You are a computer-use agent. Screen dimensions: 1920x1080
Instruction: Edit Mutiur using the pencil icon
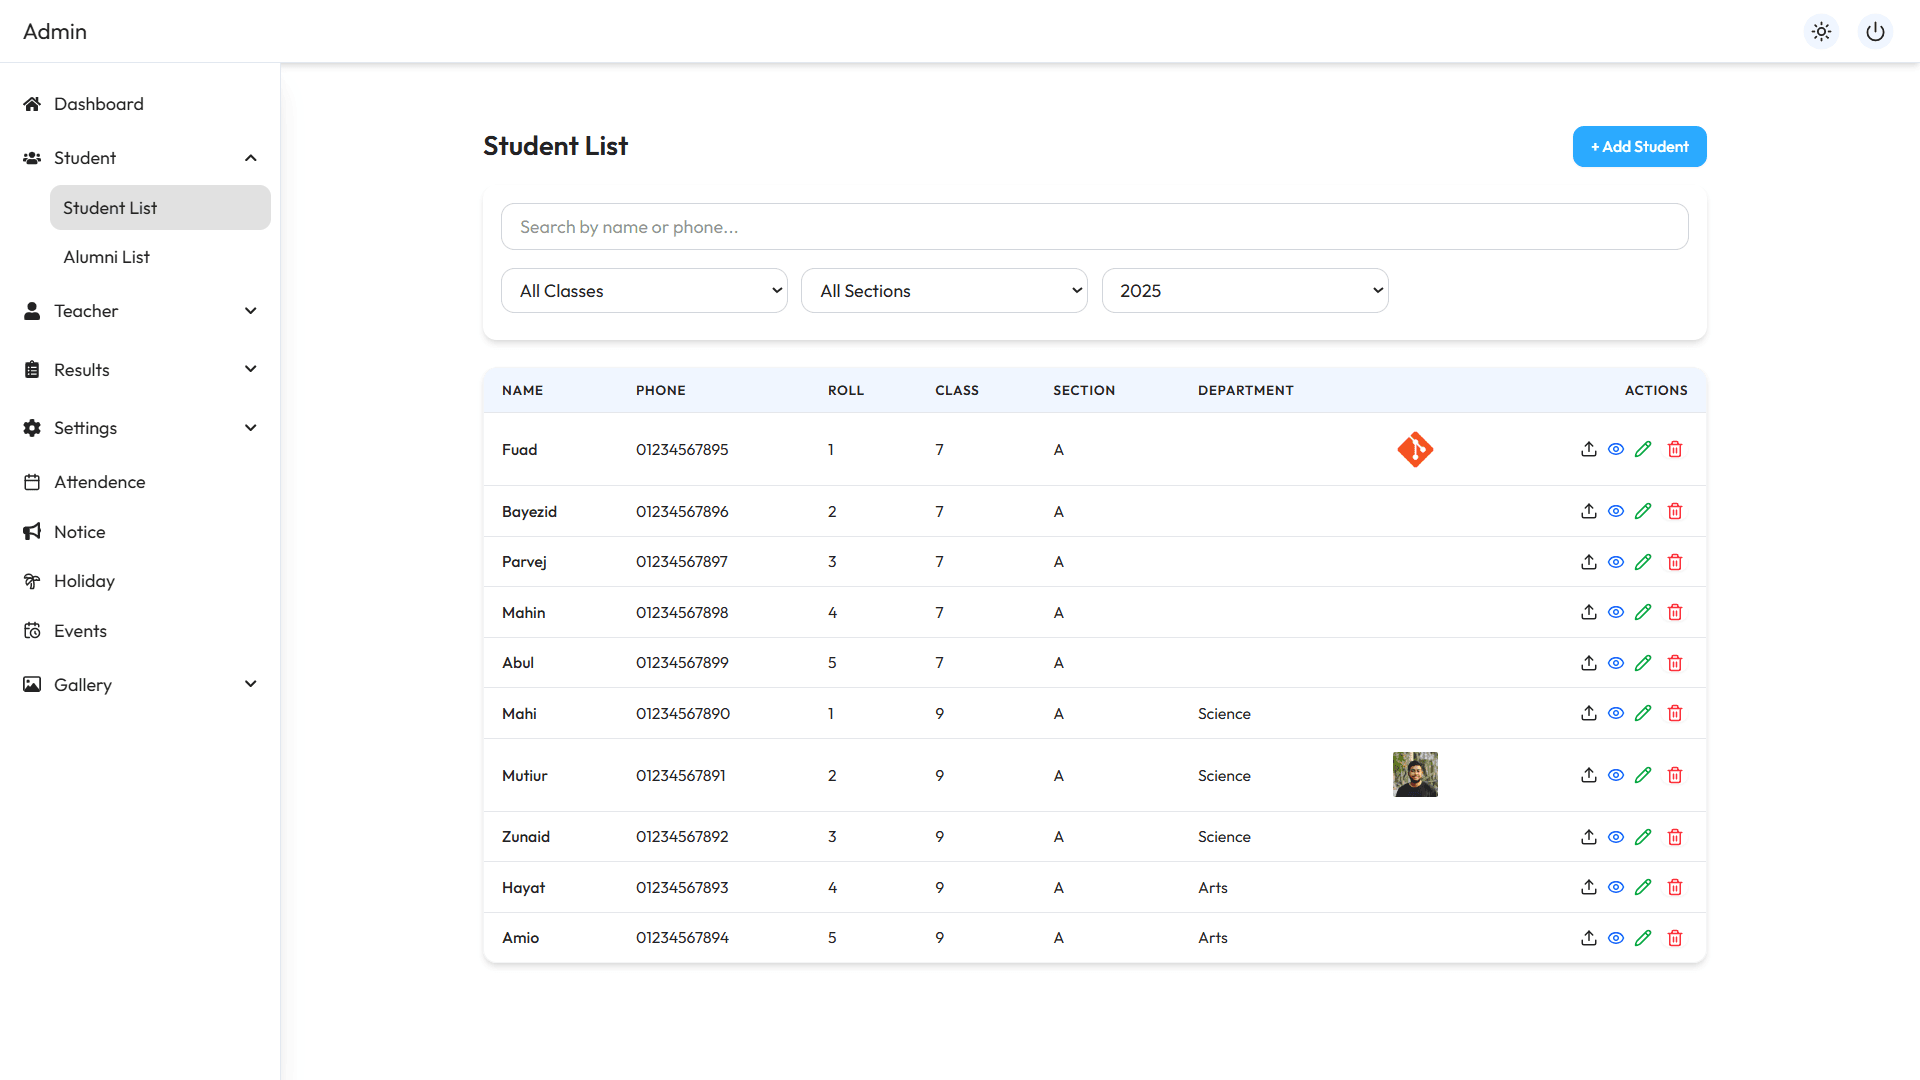click(x=1643, y=775)
